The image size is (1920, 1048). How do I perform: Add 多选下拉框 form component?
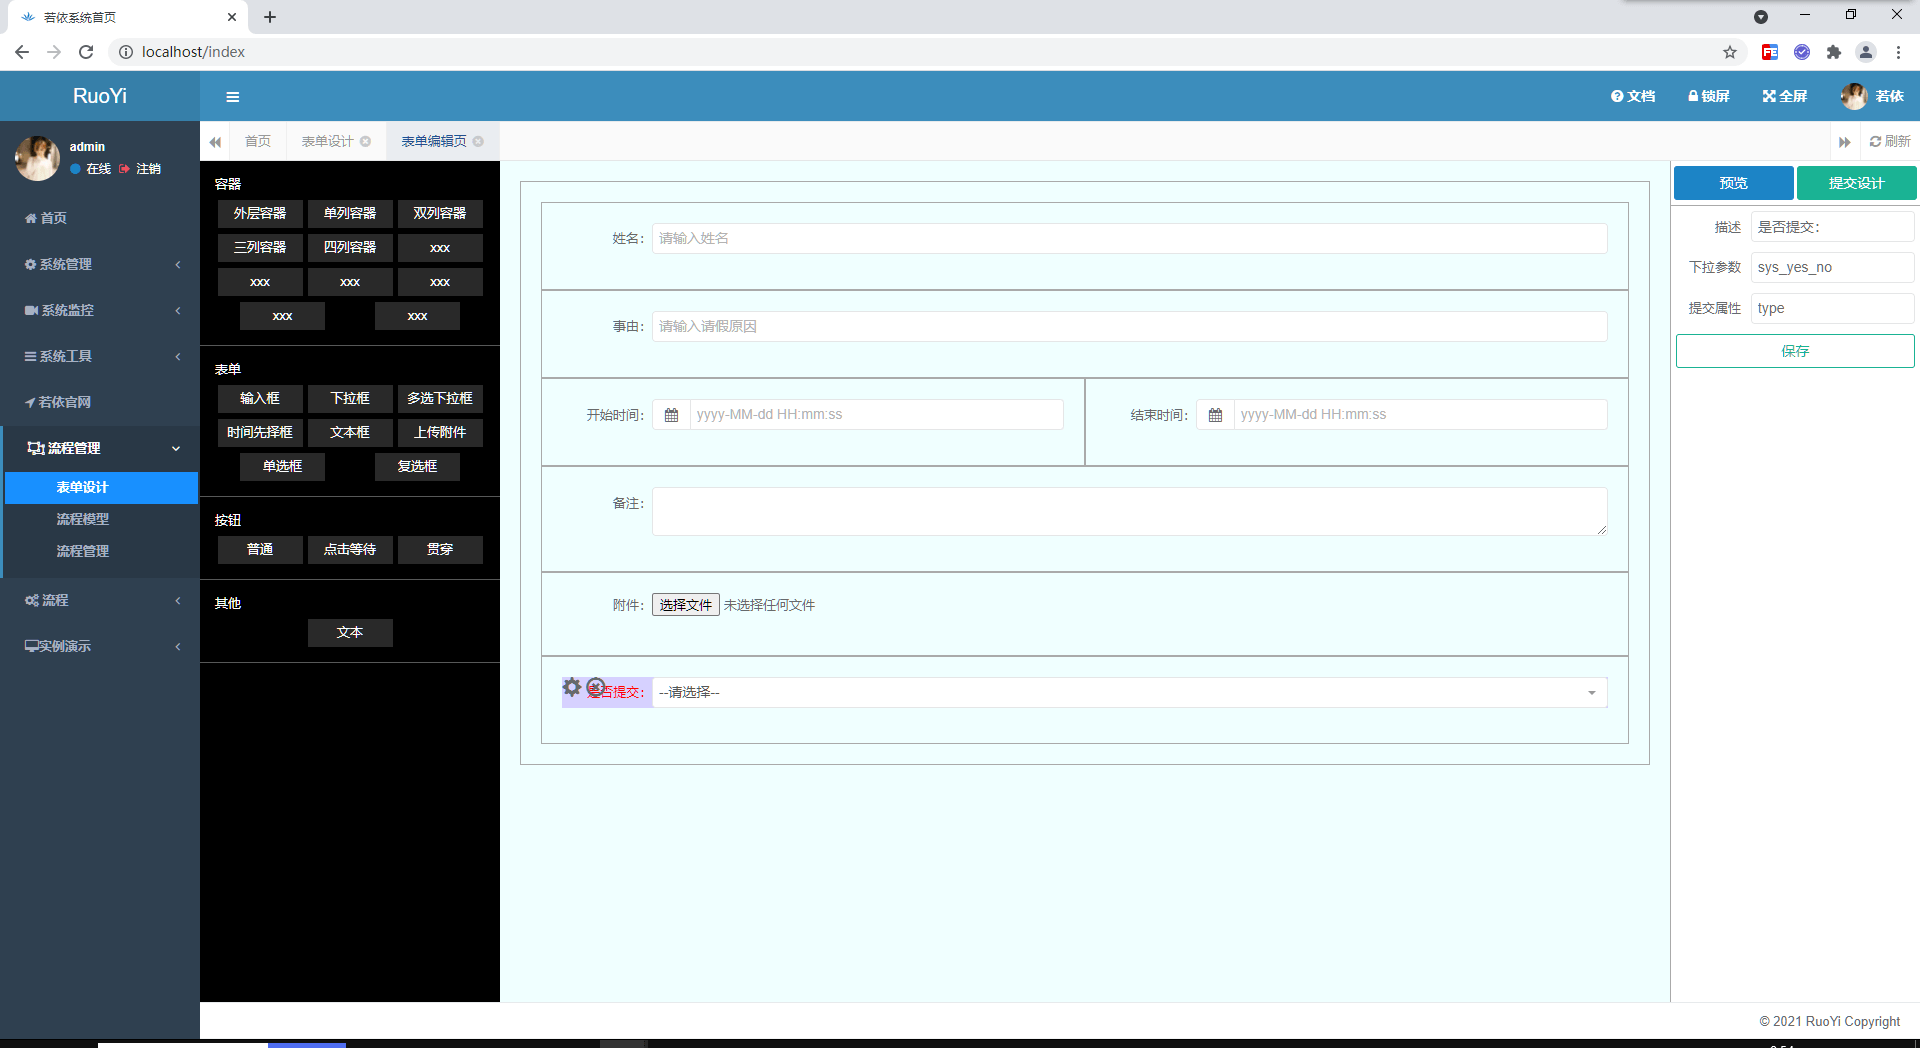point(440,399)
